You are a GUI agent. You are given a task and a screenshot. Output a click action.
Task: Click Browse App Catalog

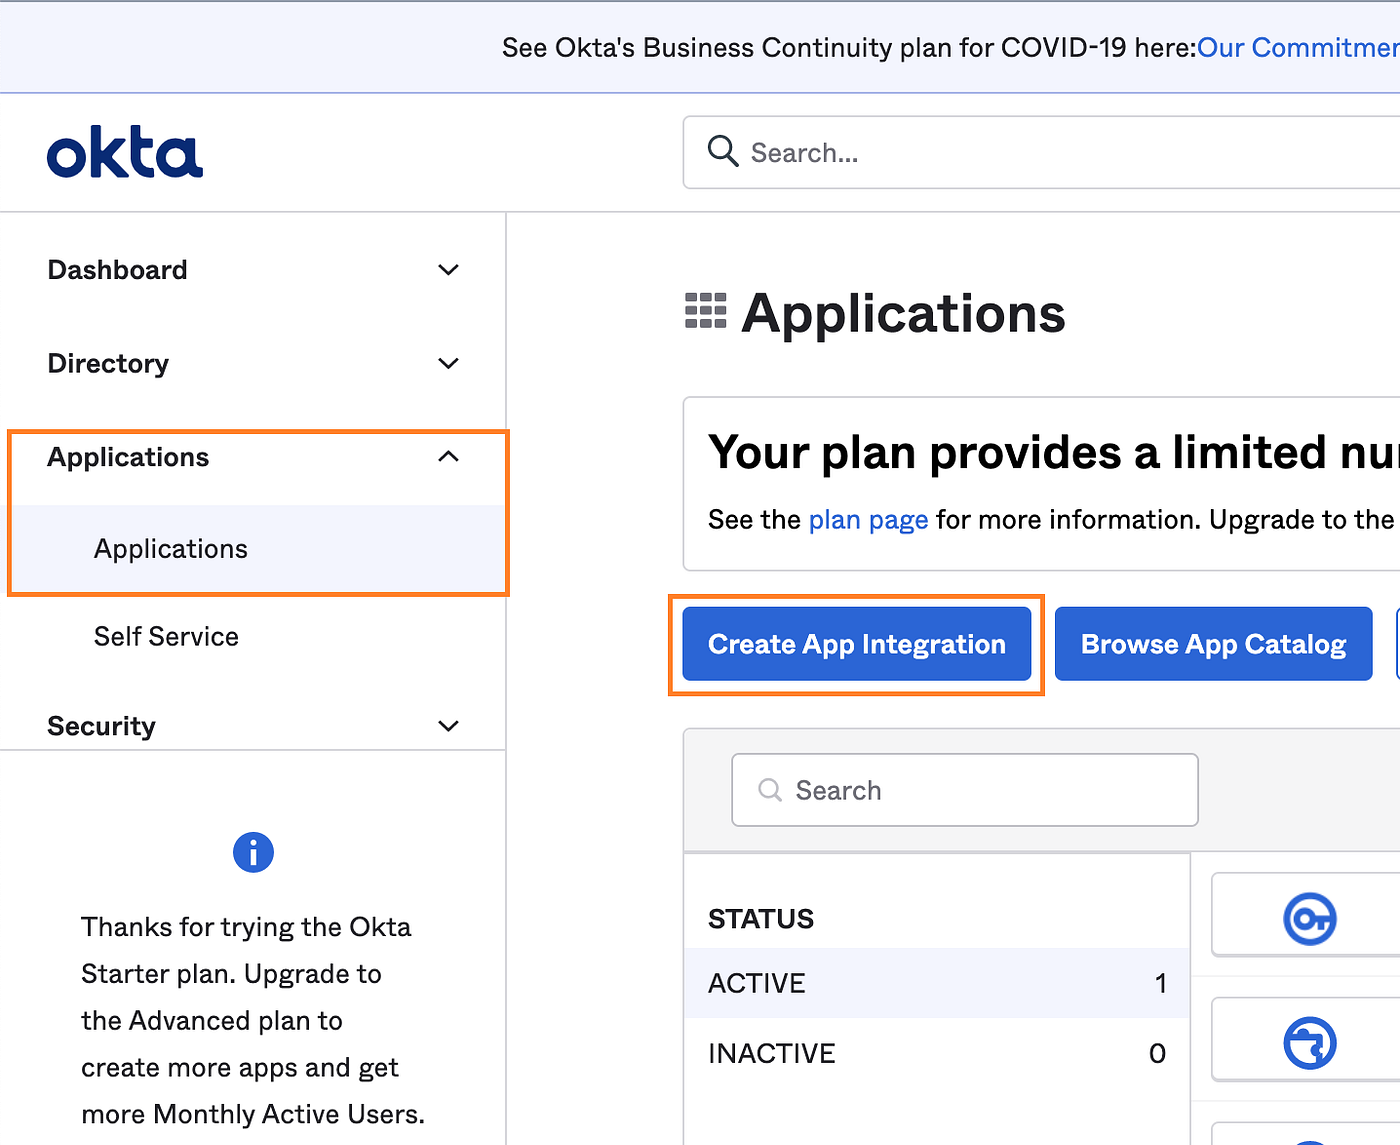pos(1214,644)
